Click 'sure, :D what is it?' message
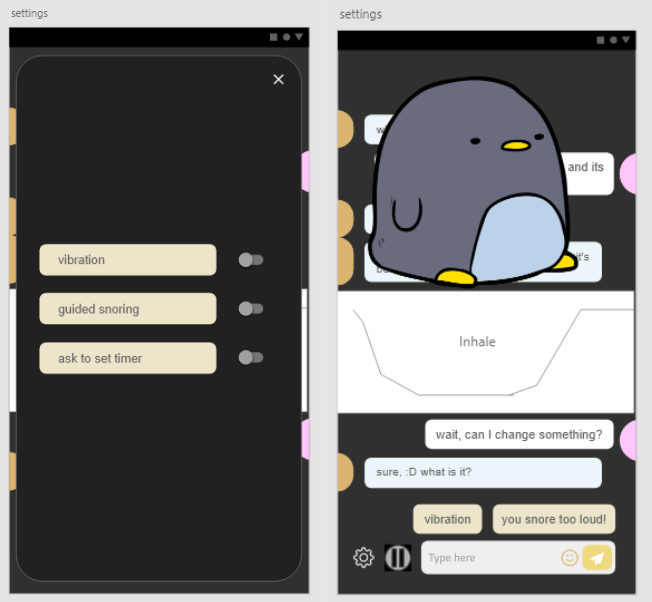 [483, 473]
